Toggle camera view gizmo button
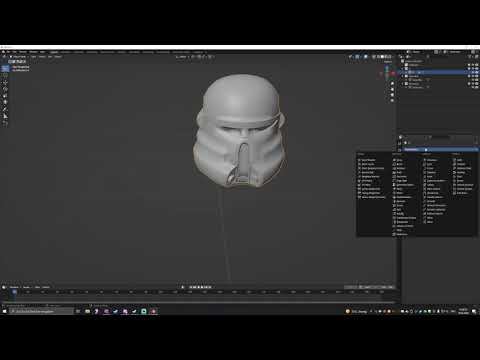The image size is (480, 360). (392, 95)
